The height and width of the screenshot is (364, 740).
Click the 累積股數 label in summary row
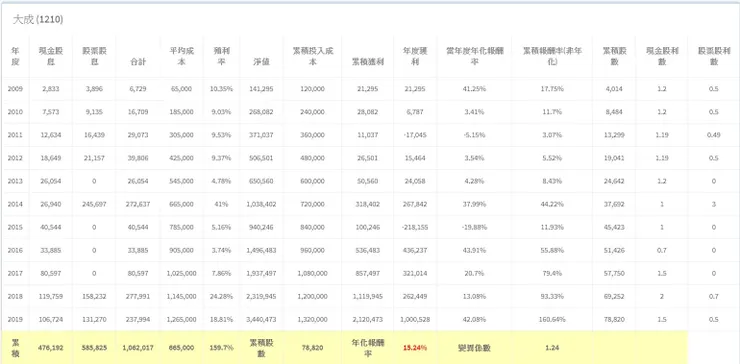tap(261, 347)
